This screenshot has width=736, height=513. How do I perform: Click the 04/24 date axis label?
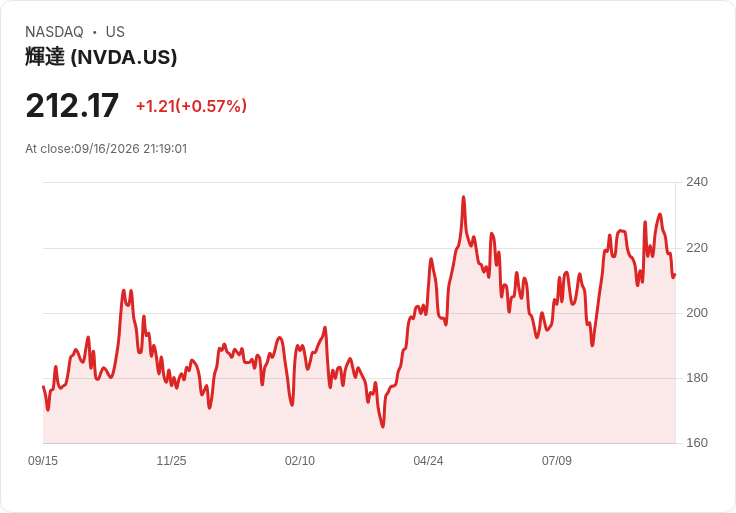tap(428, 461)
